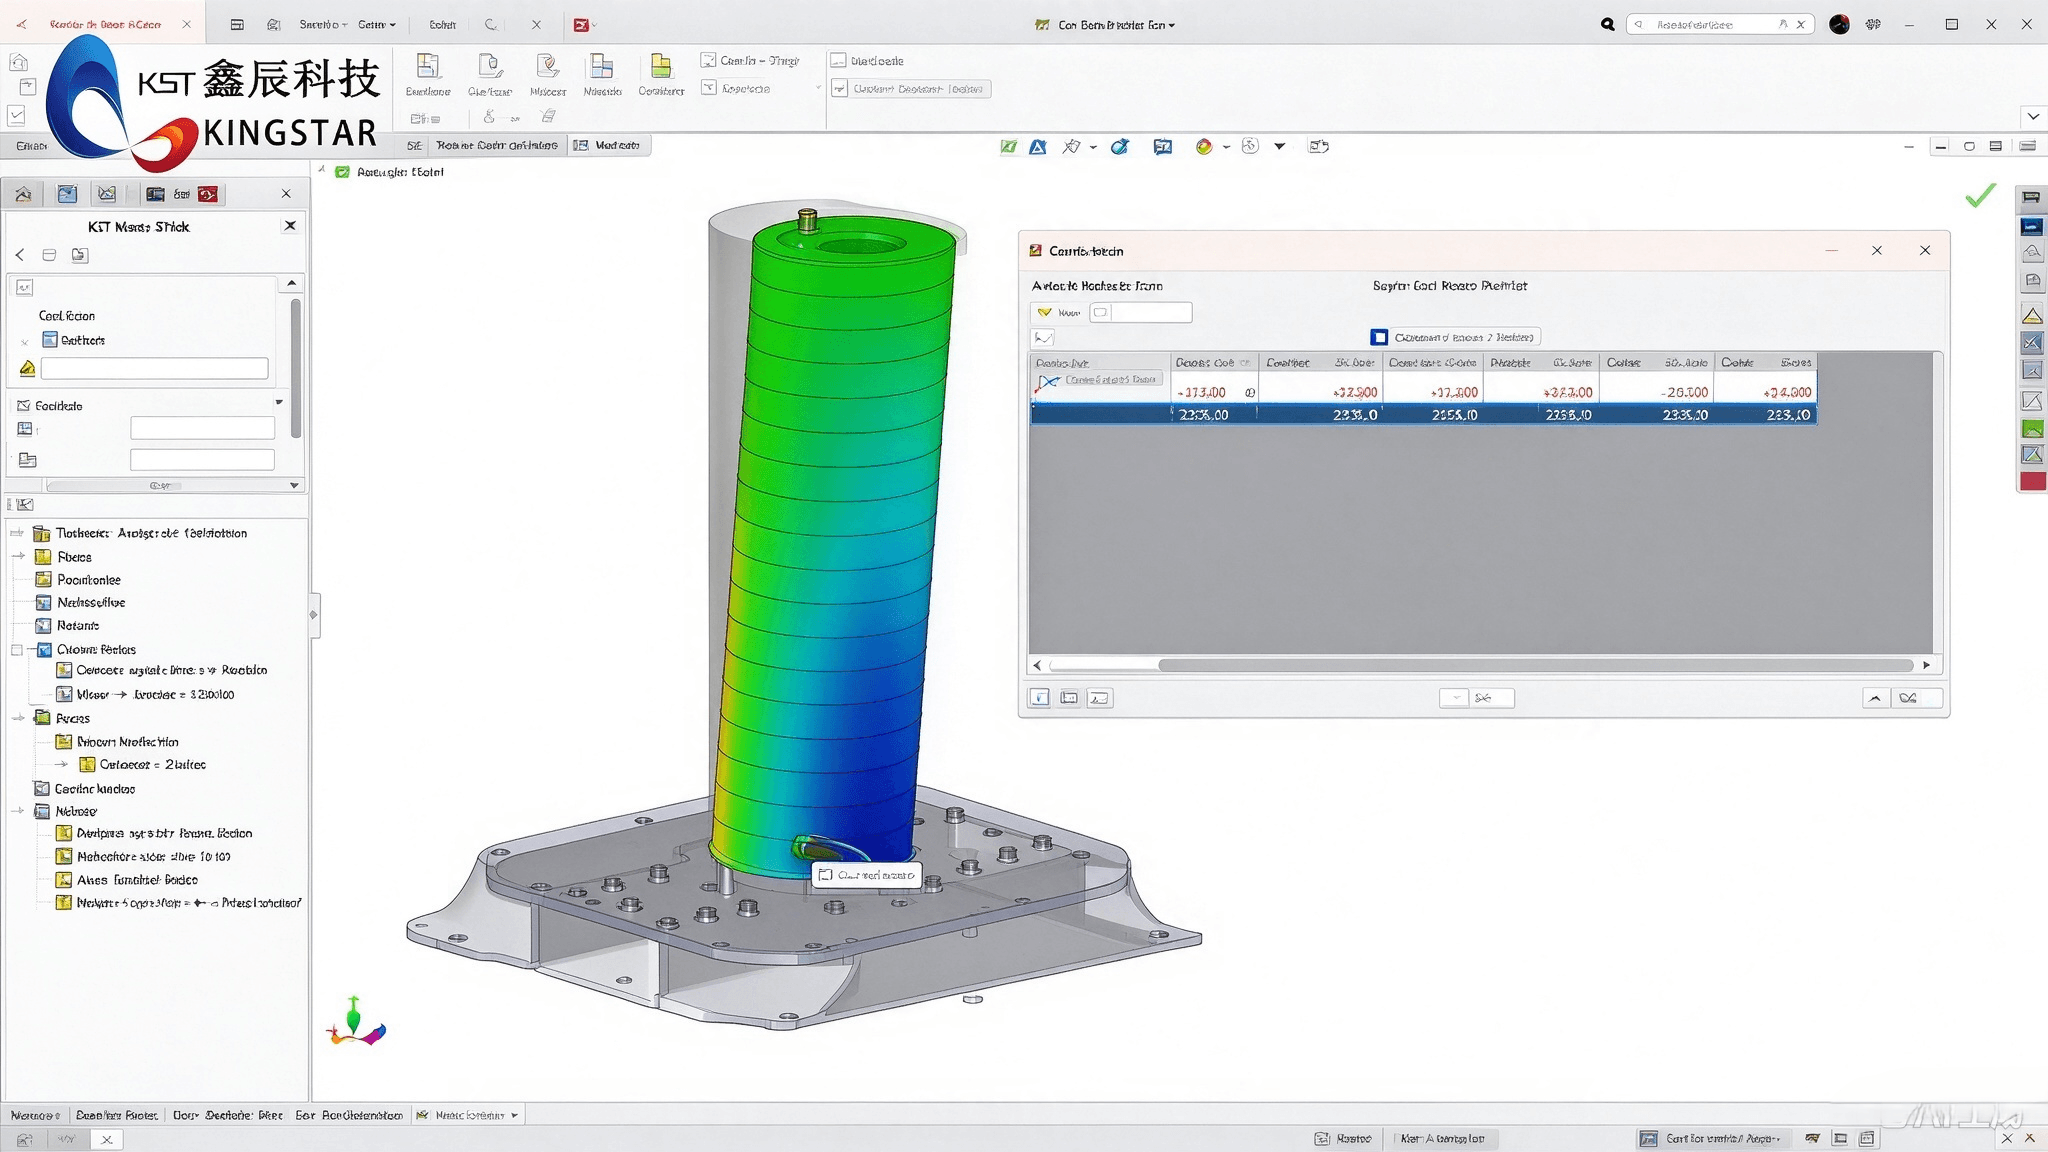
Task: Click the blue letter-A triangle icon in the view toolbar
Action: [1038, 147]
